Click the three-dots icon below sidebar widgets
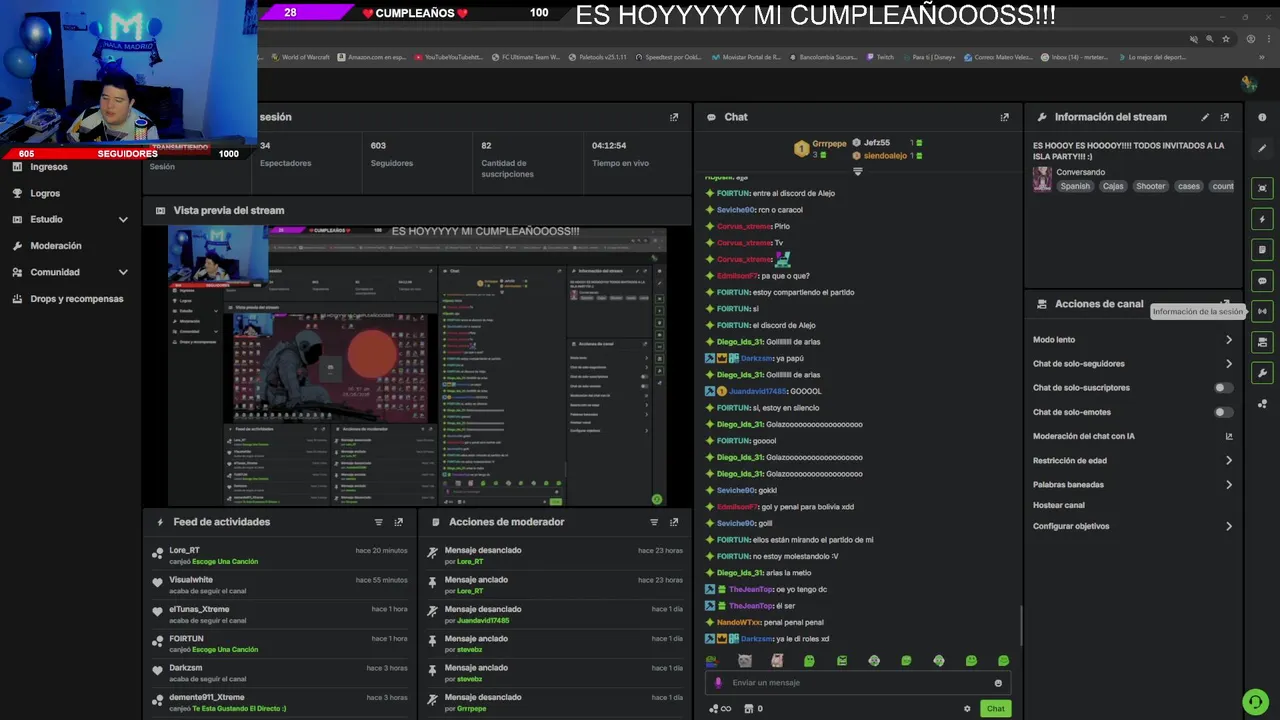1280x720 pixels. (x=1262, y=404)
